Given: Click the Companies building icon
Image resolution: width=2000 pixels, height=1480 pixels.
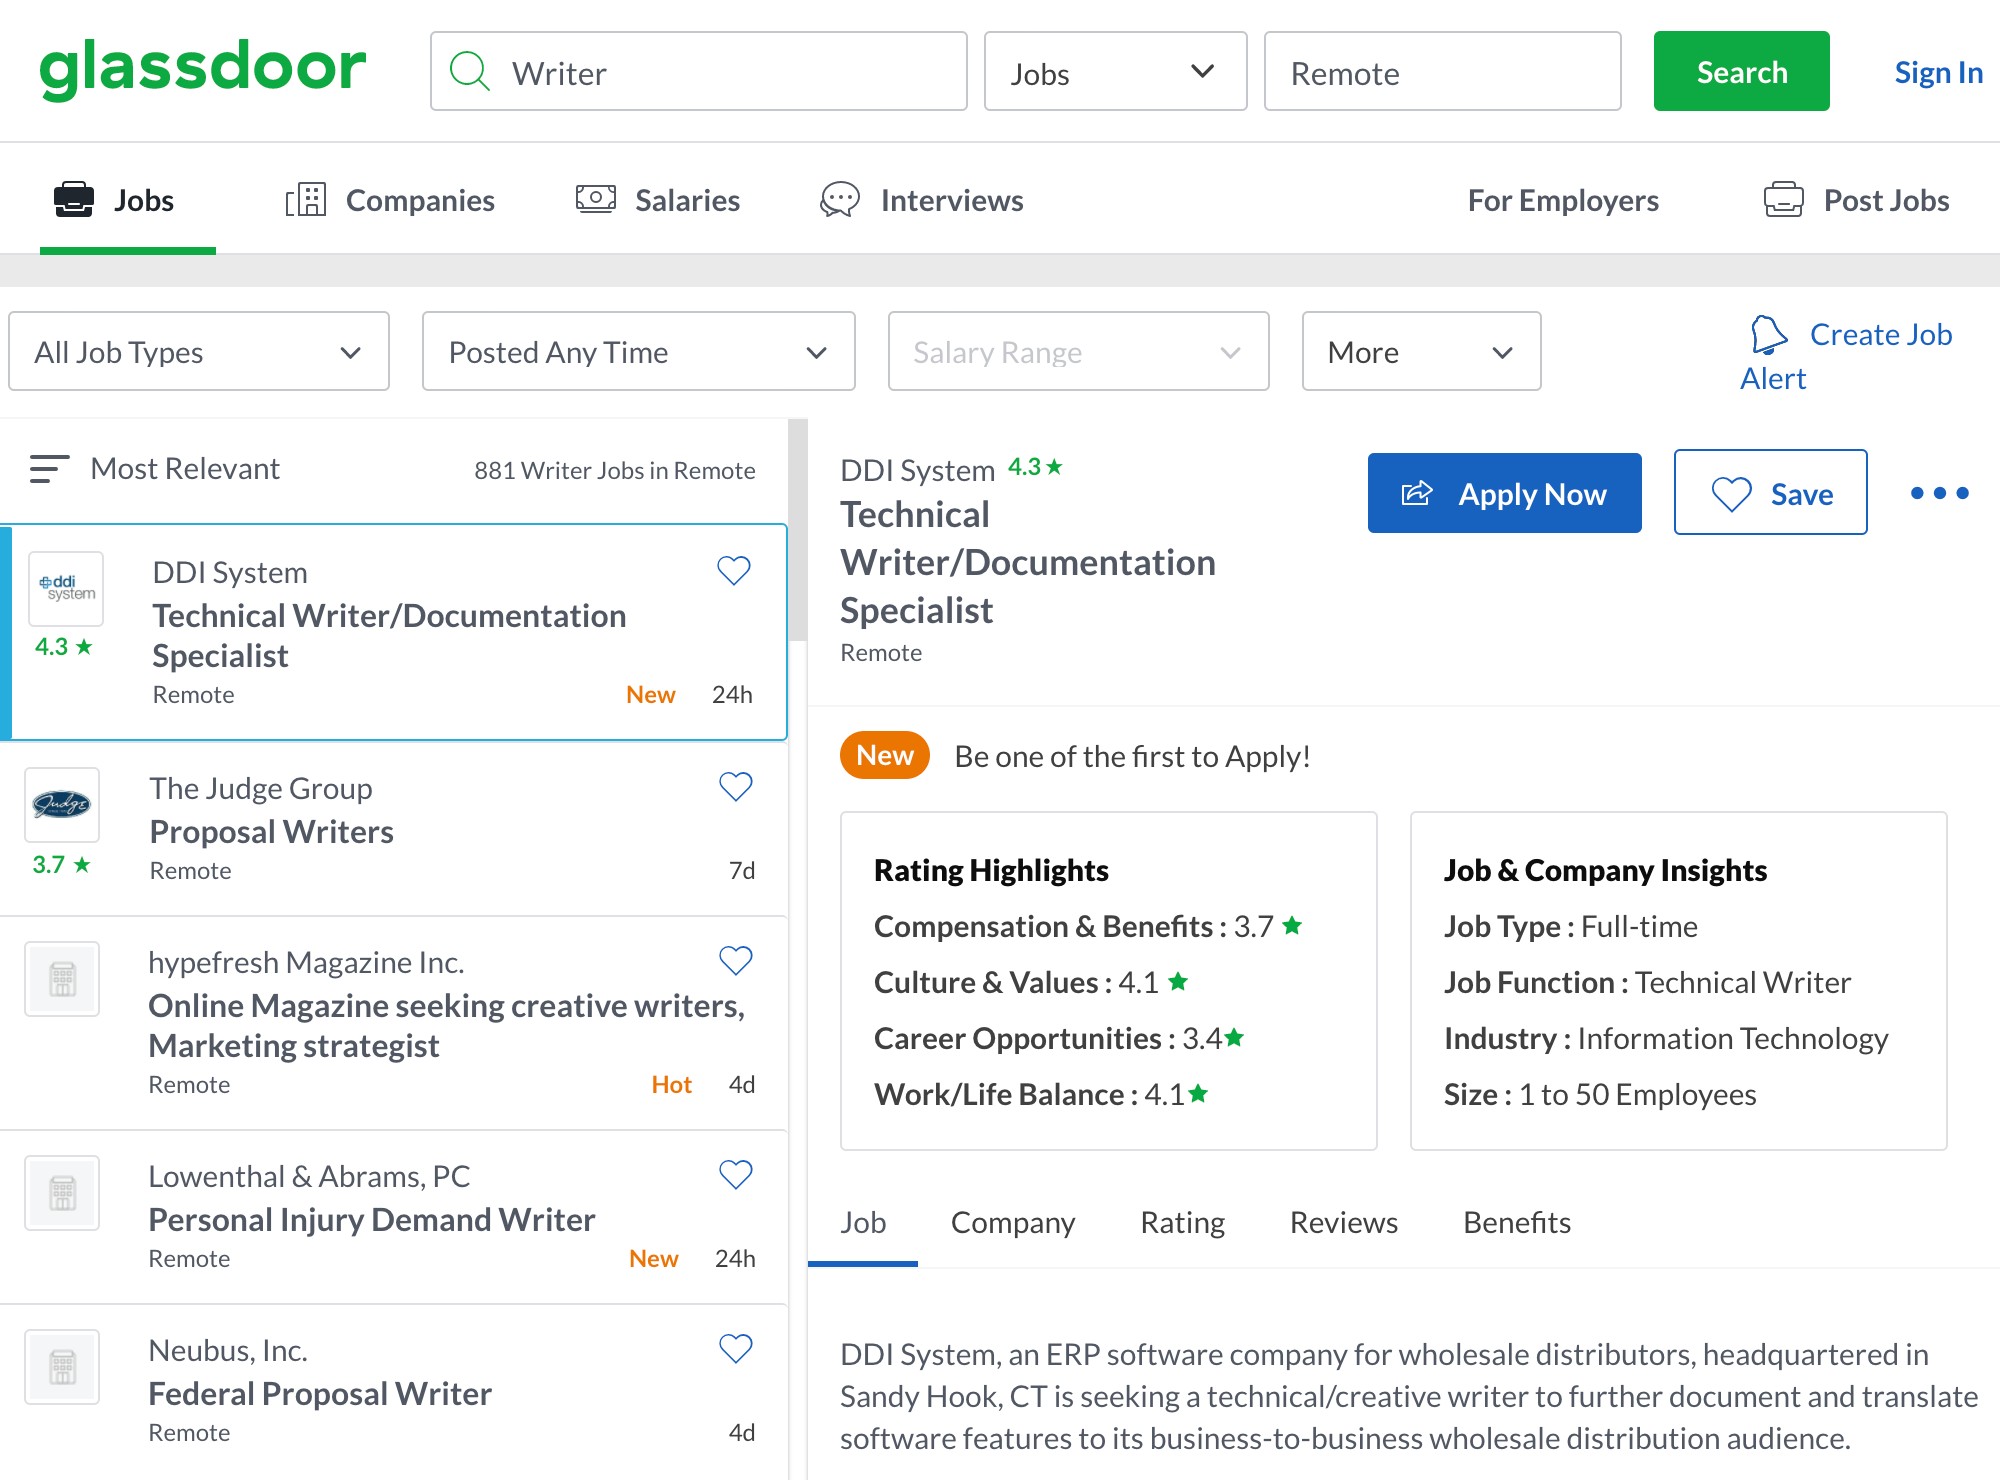Looking at the screenshot, I should (306, 200).
